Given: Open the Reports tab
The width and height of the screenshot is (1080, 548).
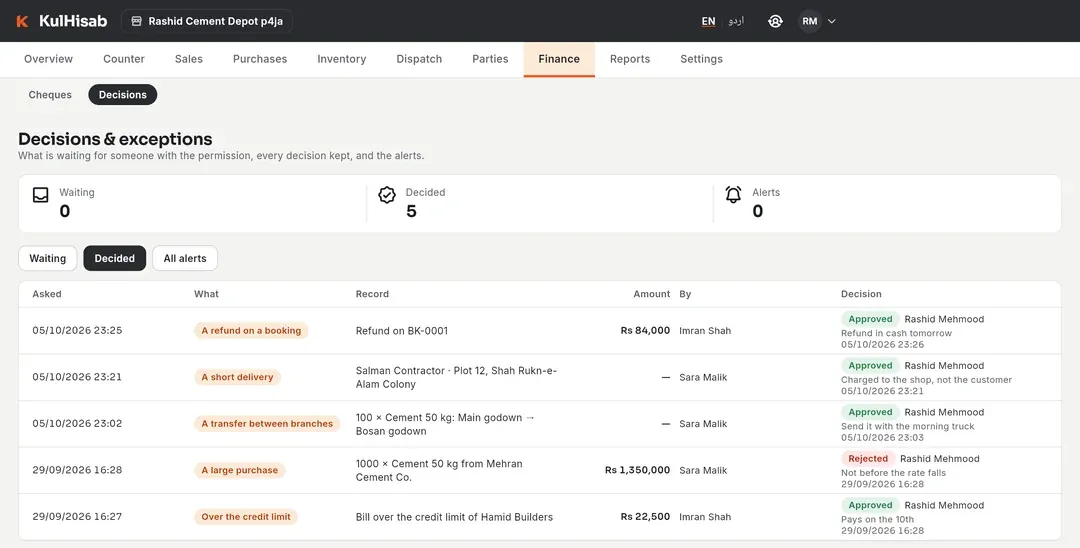Looking at the screenshot, I should [630, 59].
